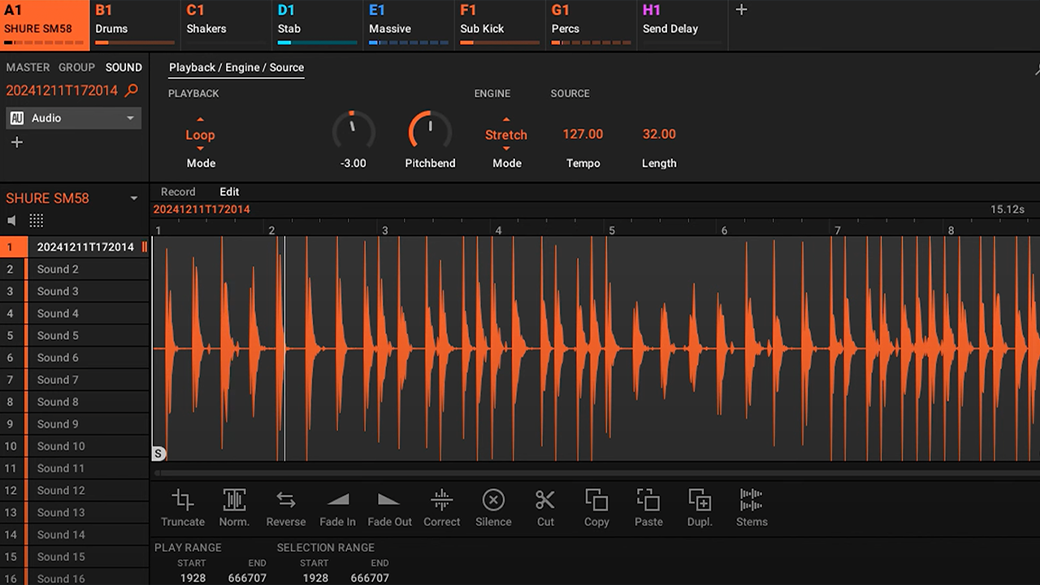
Task: Select Sound 14 slot
Action: tap(74, 534)
